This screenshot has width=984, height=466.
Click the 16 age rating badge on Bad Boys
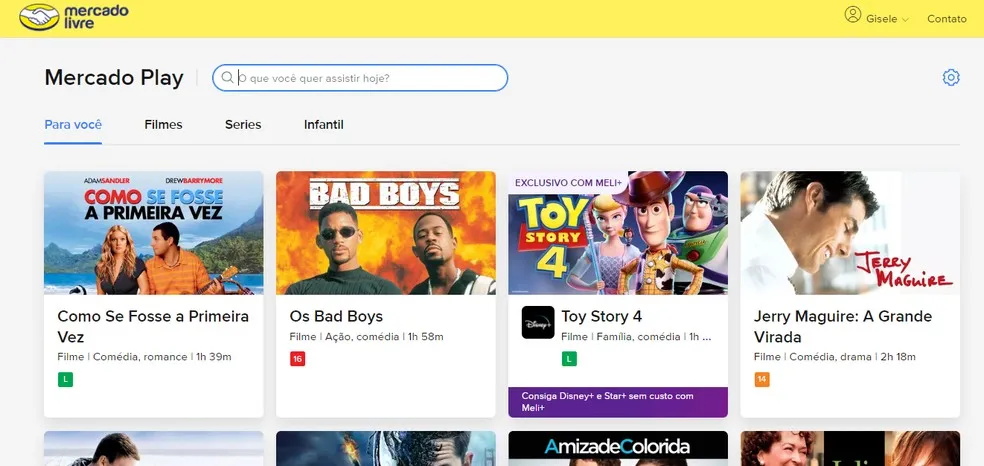pyautogui.click(x=297, y=359)
